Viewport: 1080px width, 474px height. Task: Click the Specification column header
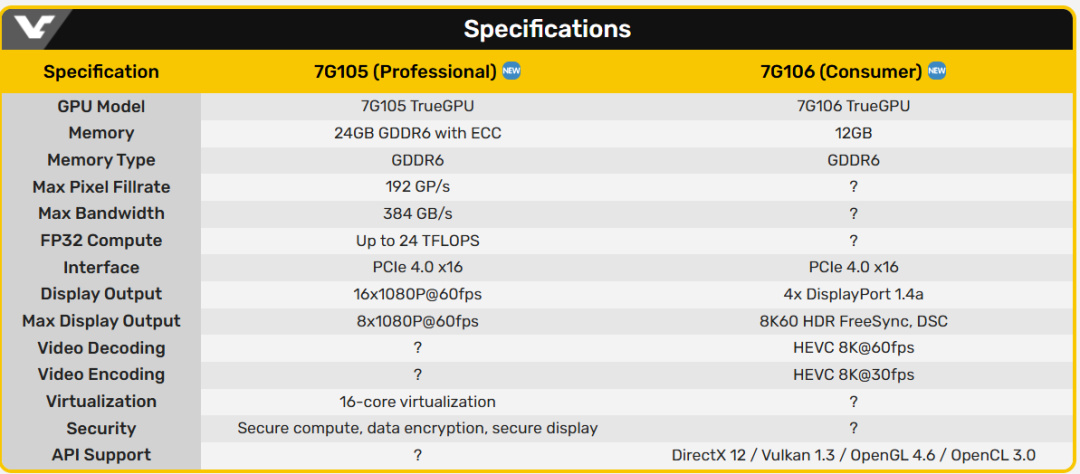coord(101,71)
